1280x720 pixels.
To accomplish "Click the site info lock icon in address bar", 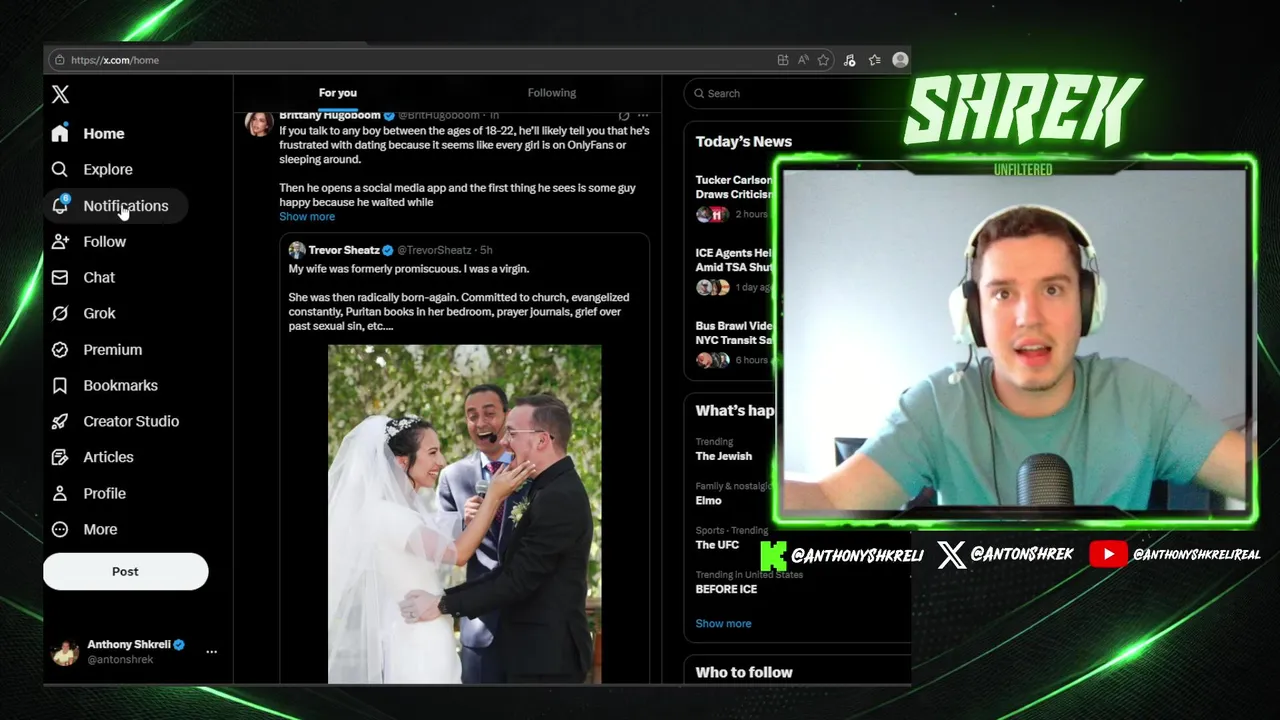I will (x=60, y=60).
